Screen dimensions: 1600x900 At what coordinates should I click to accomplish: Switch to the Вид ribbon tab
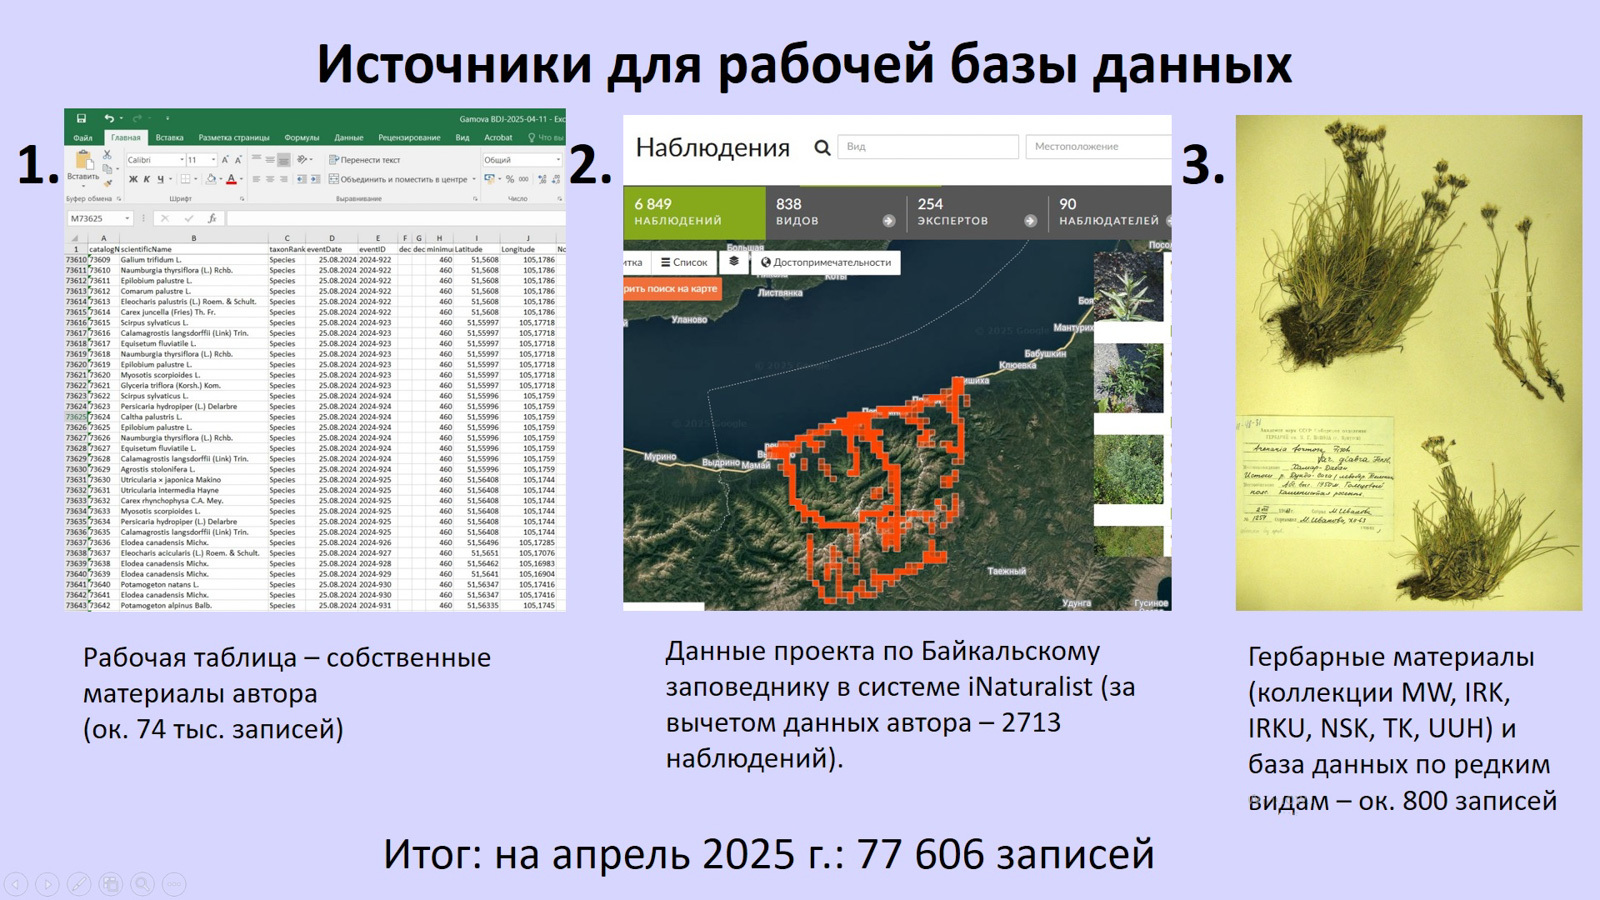coord(462,138)
